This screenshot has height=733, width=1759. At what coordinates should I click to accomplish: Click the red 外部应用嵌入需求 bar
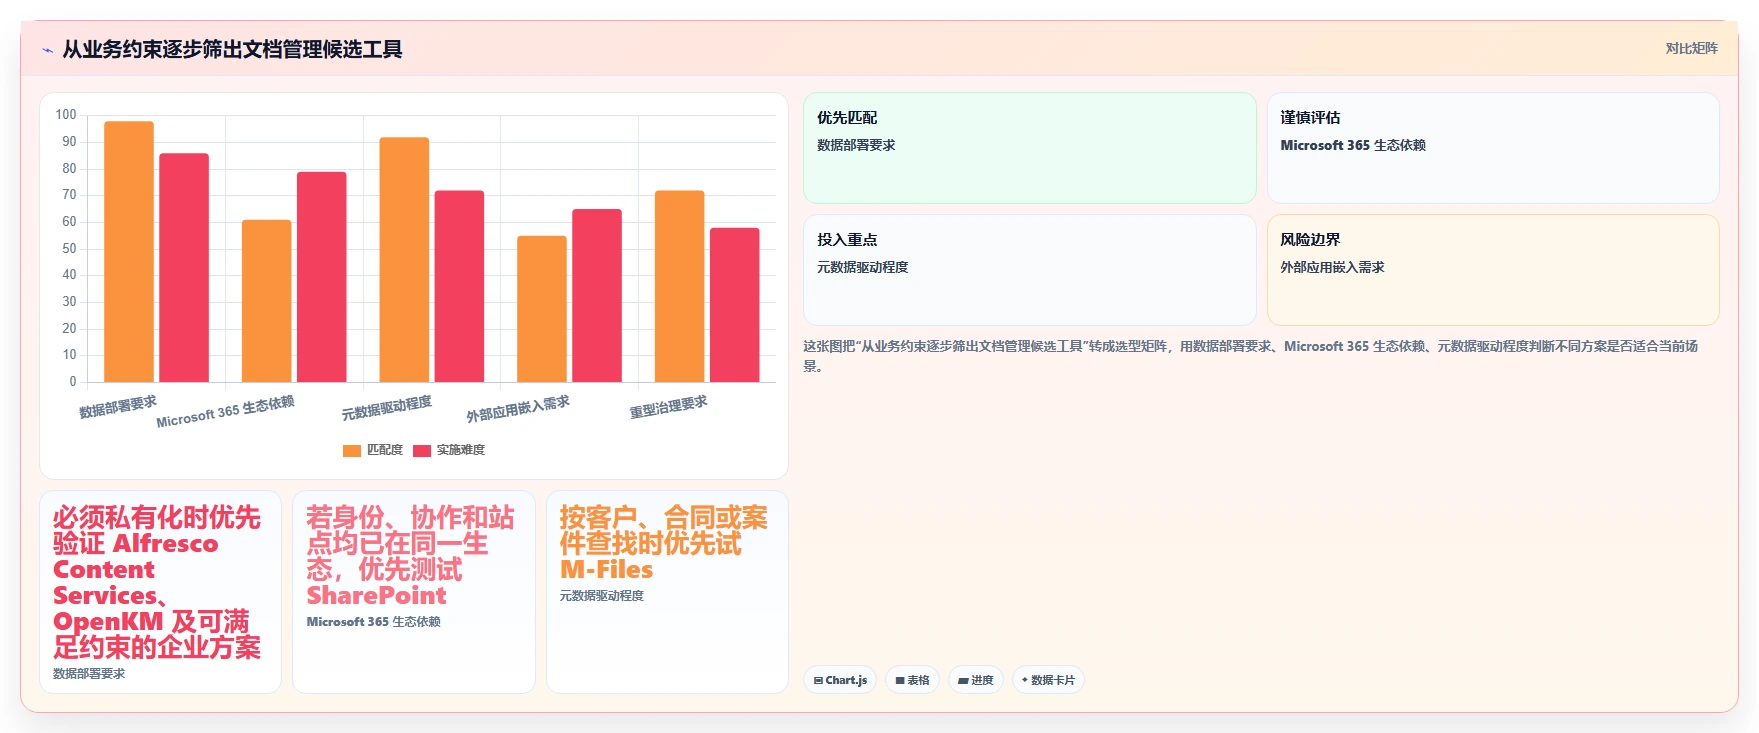(x=597, y=296)
